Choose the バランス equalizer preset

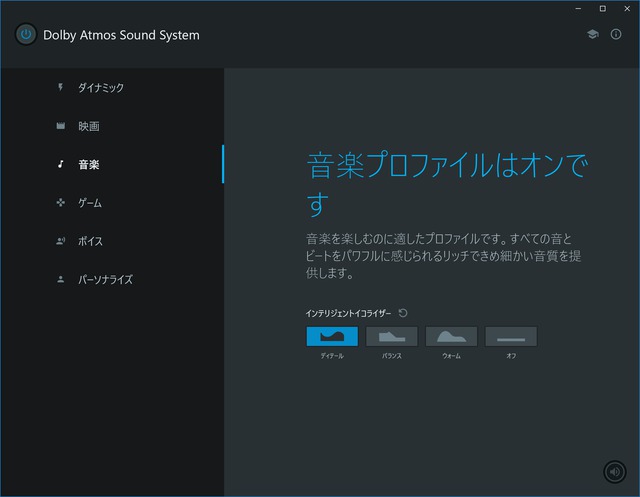coord(392,337)
